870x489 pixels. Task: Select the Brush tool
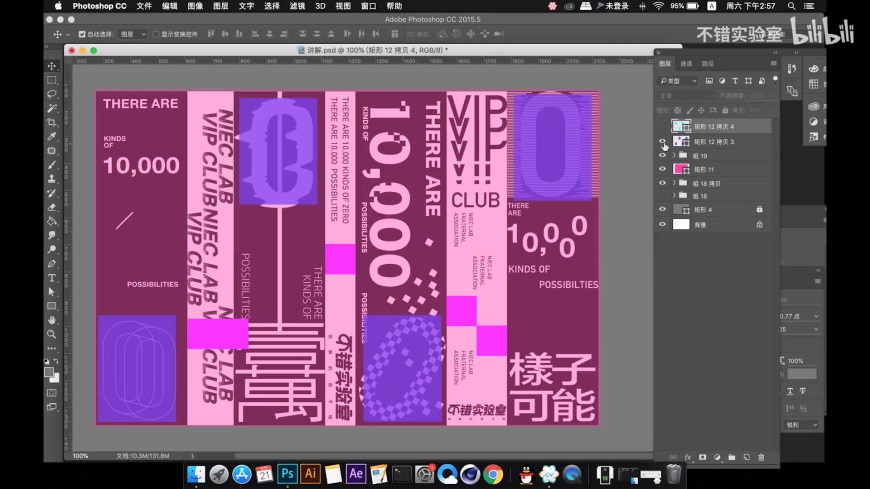click(52, 165)
